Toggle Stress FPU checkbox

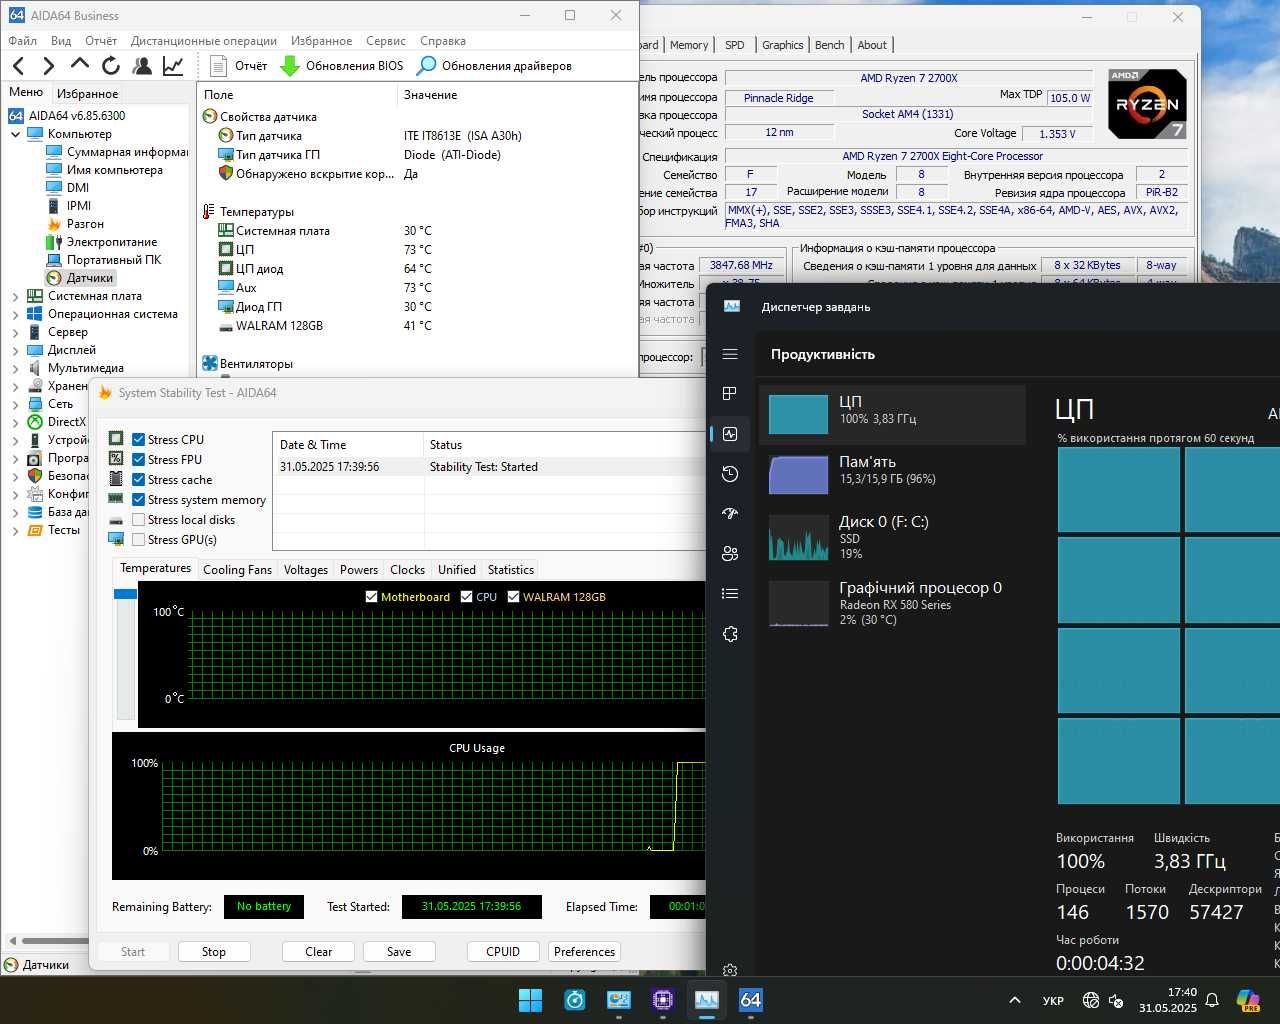pos(139,460)
